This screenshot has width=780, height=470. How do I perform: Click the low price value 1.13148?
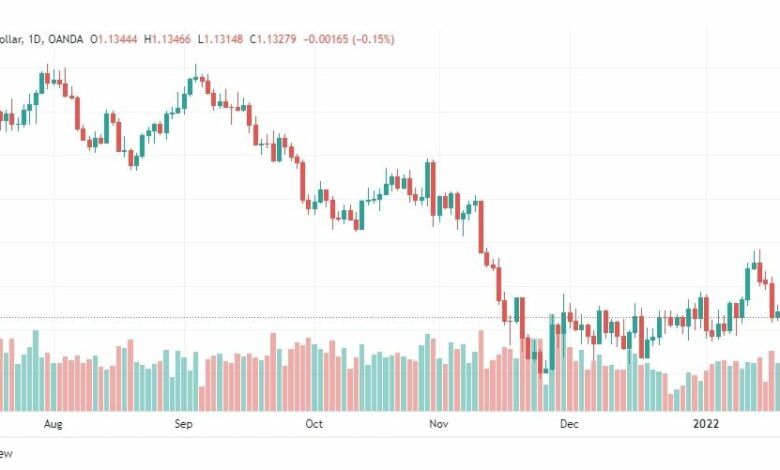pyautogui.click(x=223, y=39)
